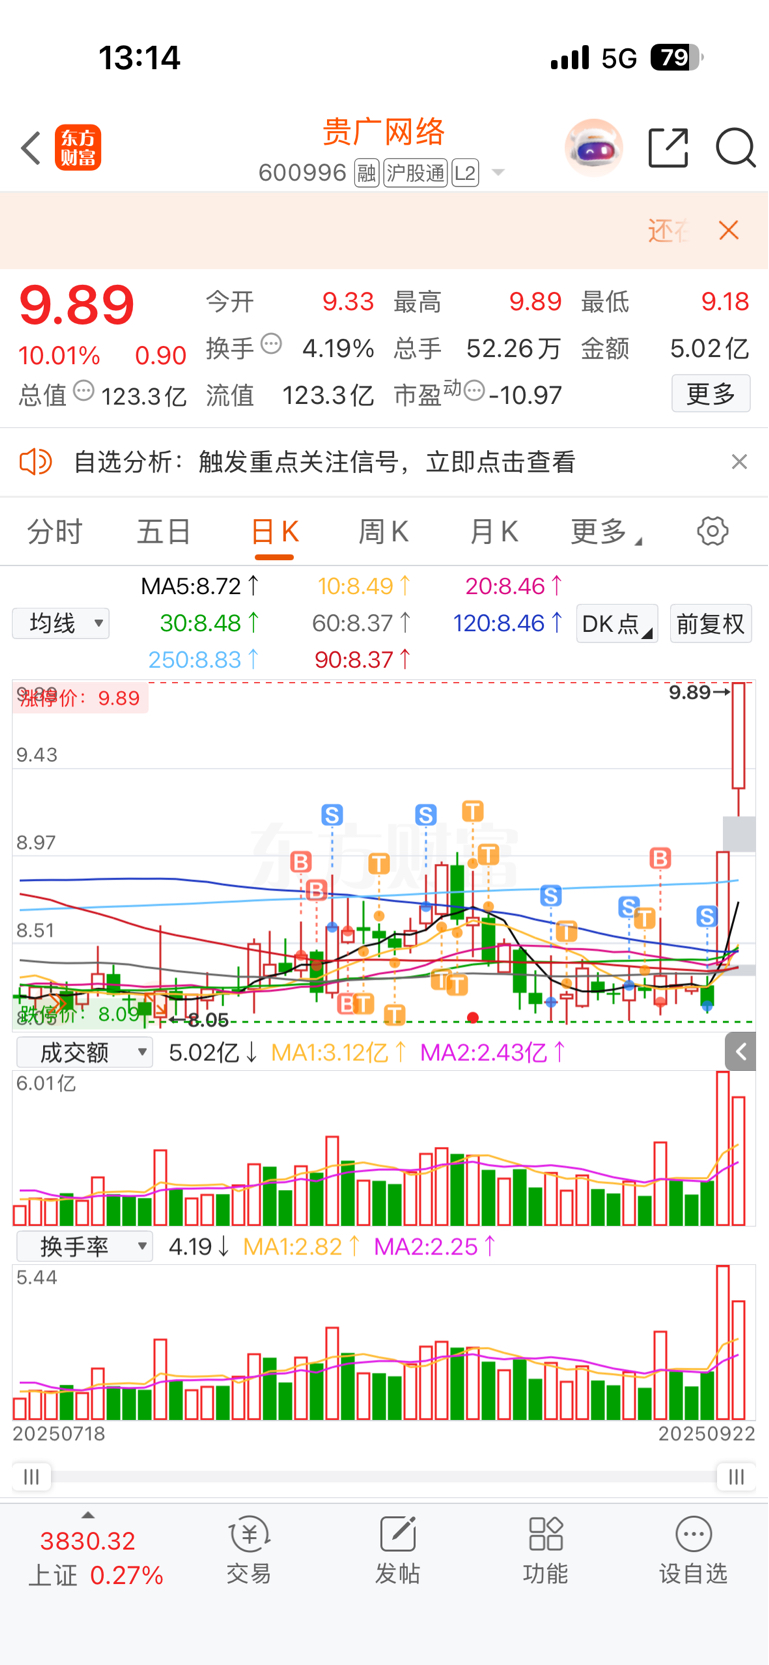Tap the 设自选 watchlist icon
Screen dimensions: 769x1665
tap(693, 1551)
